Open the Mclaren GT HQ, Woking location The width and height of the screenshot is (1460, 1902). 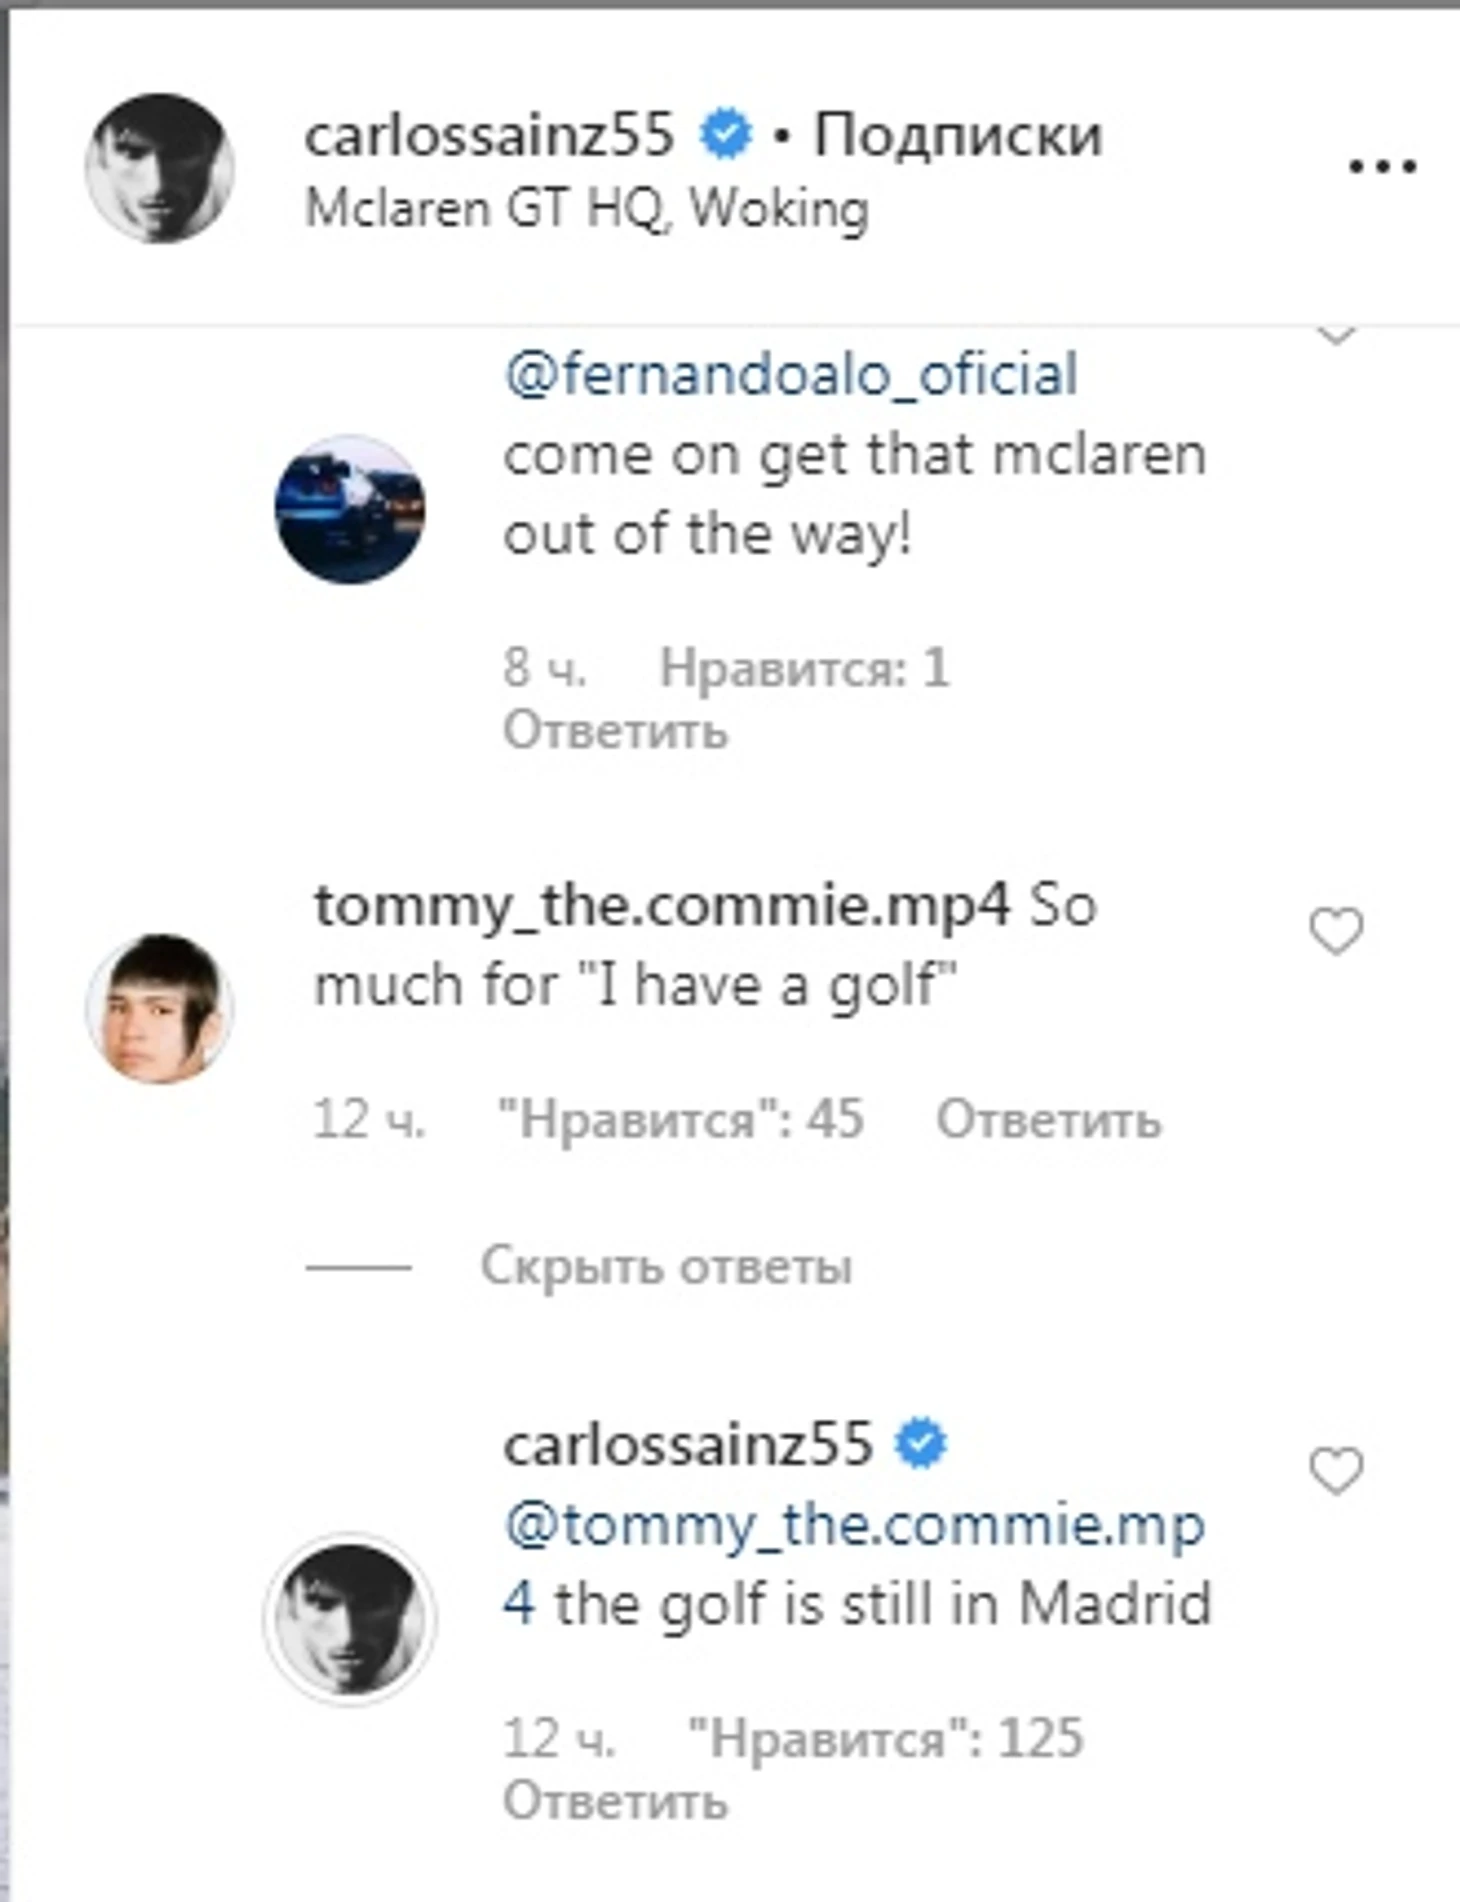click(586, 210)
